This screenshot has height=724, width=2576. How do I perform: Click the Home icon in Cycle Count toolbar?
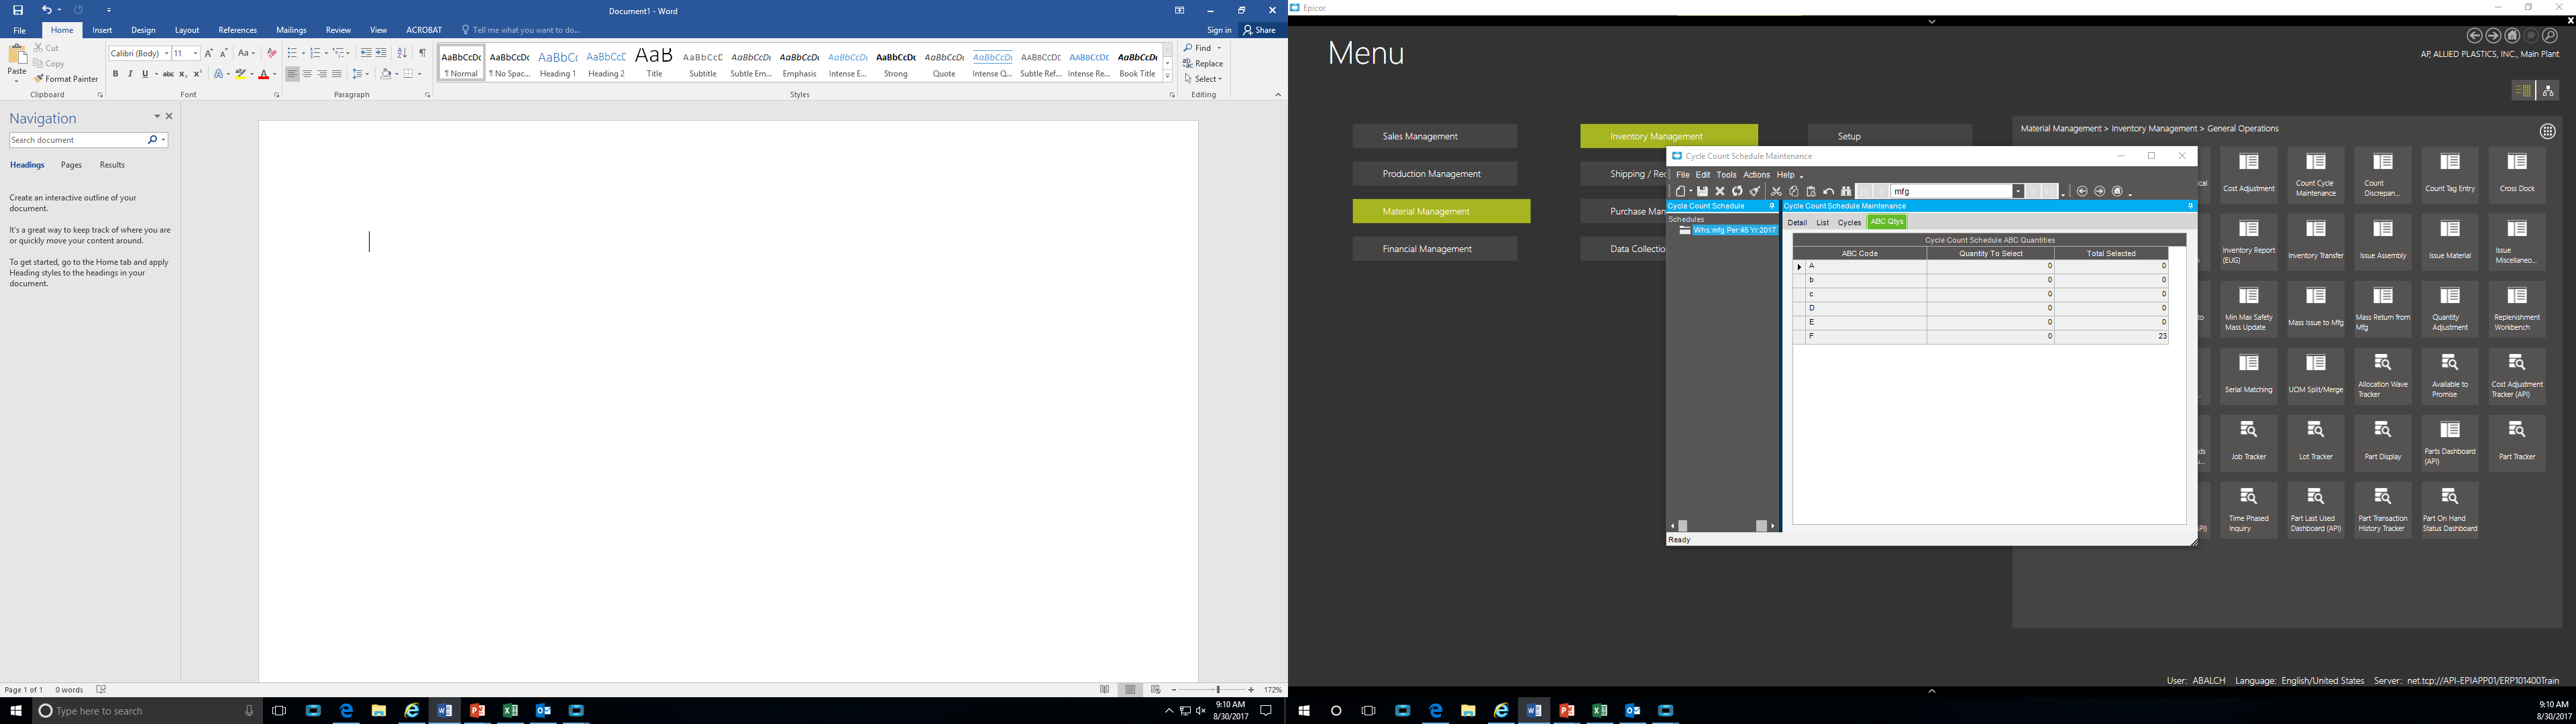tap(2117, 191)
